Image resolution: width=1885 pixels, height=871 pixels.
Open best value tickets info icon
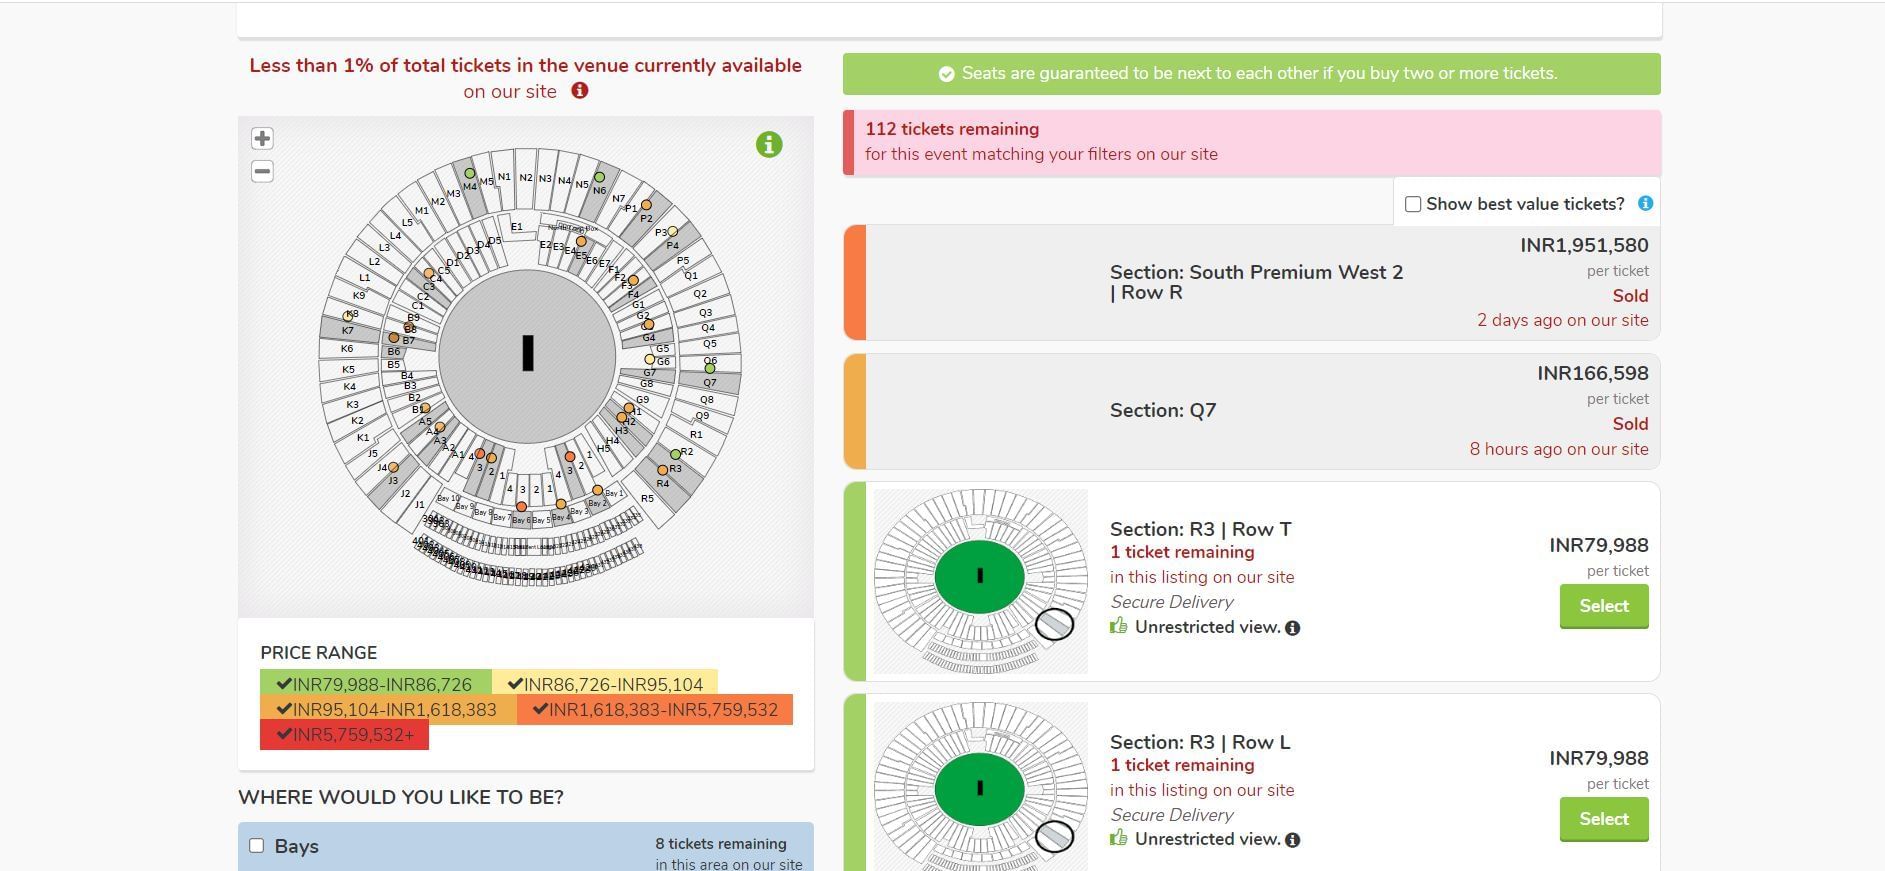(1645, 204)
